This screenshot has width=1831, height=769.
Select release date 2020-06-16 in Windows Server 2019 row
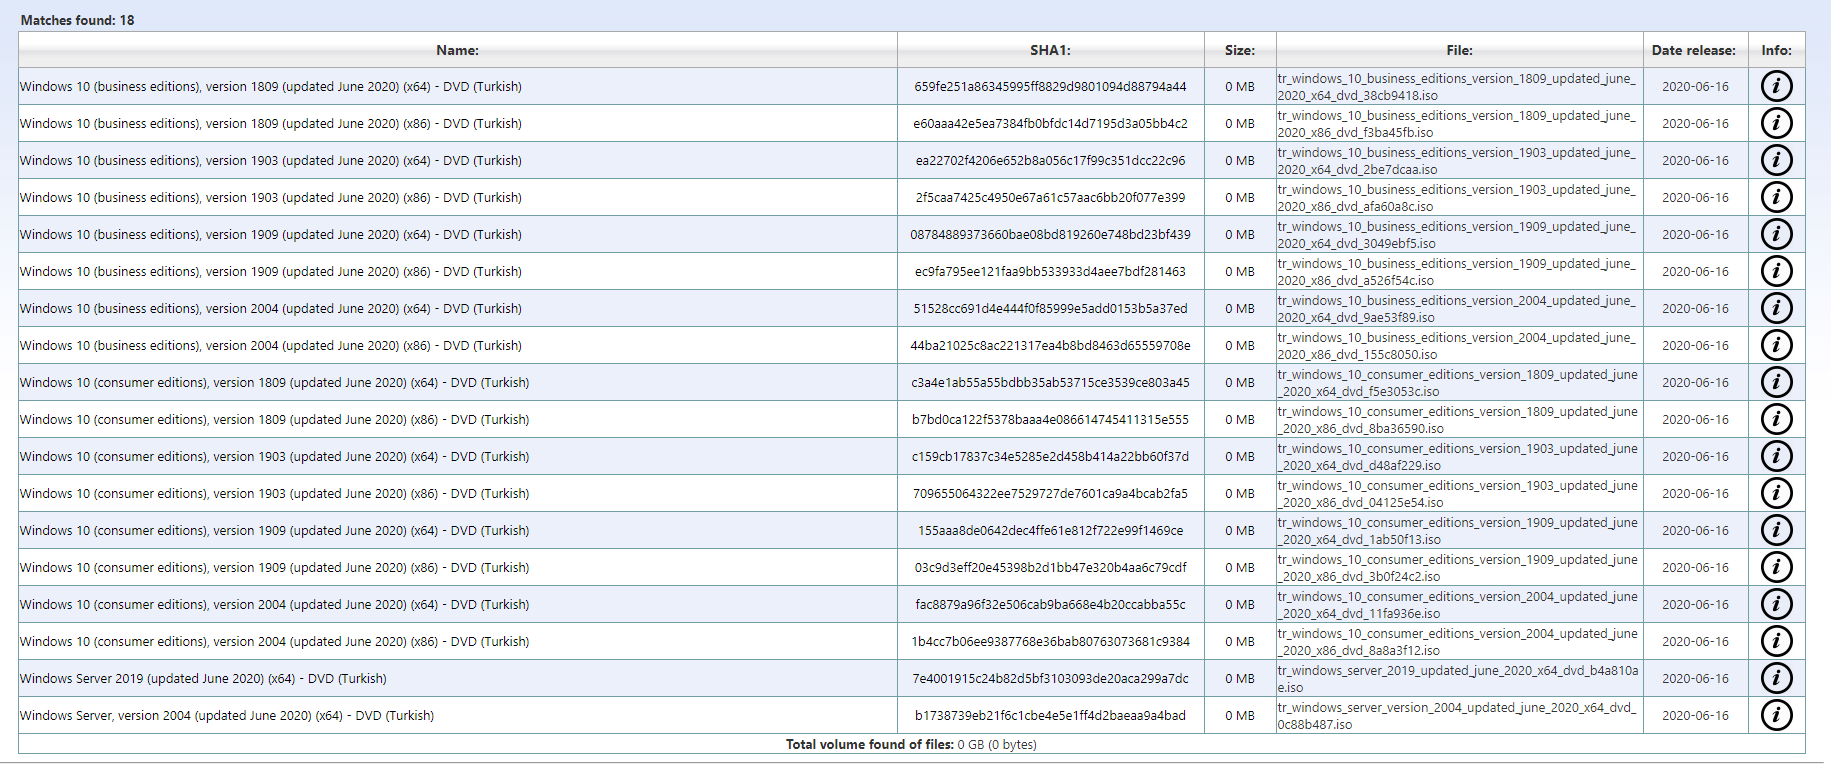[x=1695, y=679]
